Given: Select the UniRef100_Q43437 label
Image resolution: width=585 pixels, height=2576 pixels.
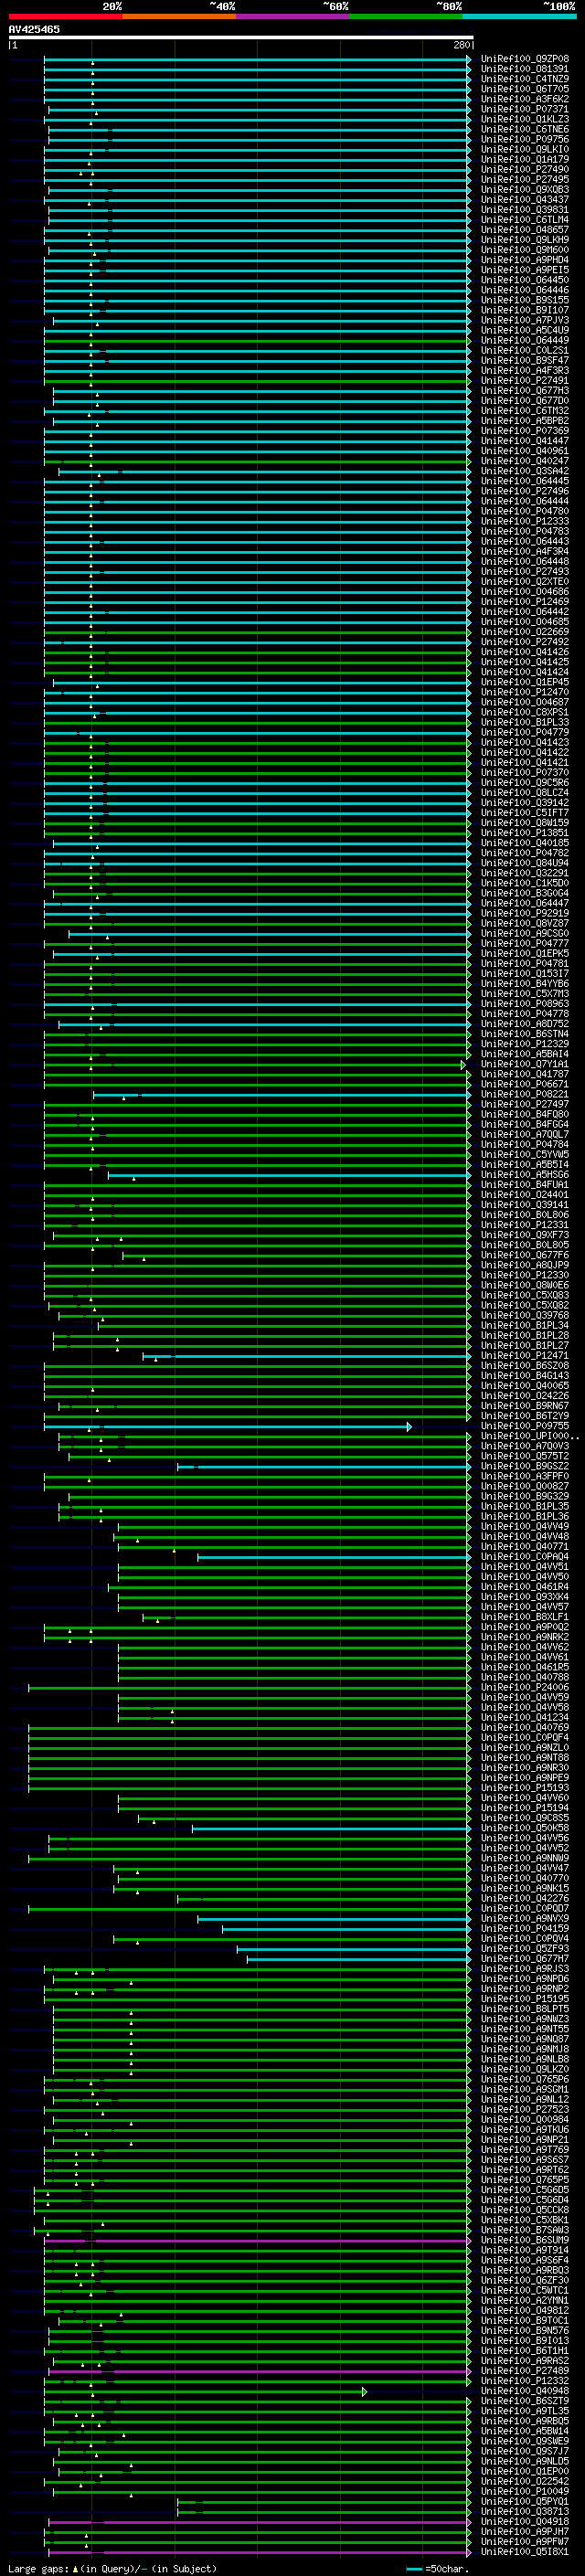Looking at the screenshot, I should pos(525,200).
